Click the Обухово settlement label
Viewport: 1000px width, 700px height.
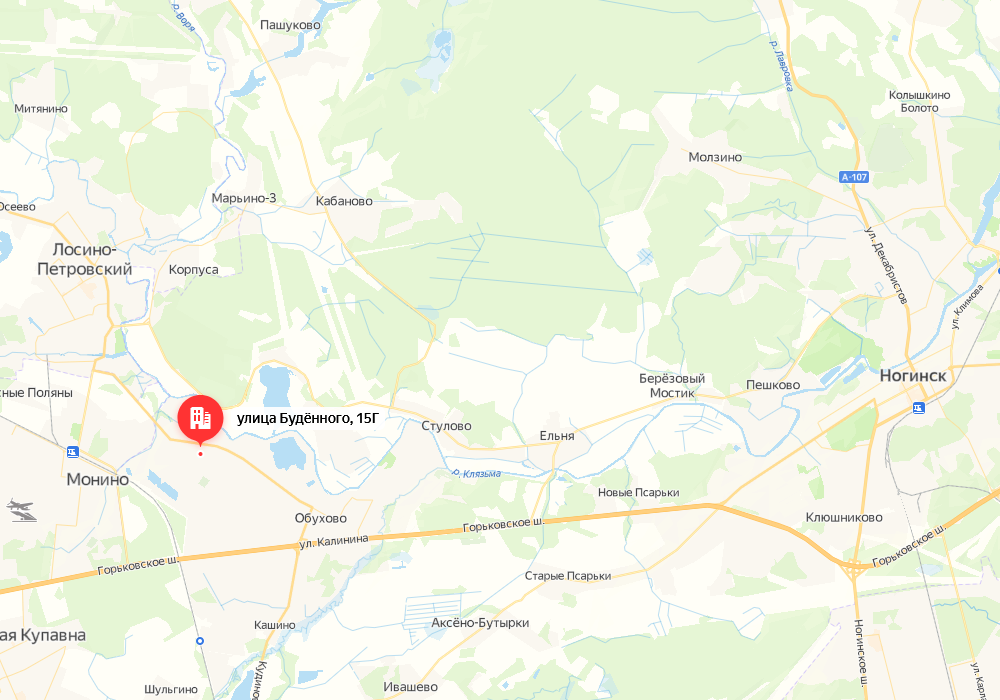(x=320, y=518)
